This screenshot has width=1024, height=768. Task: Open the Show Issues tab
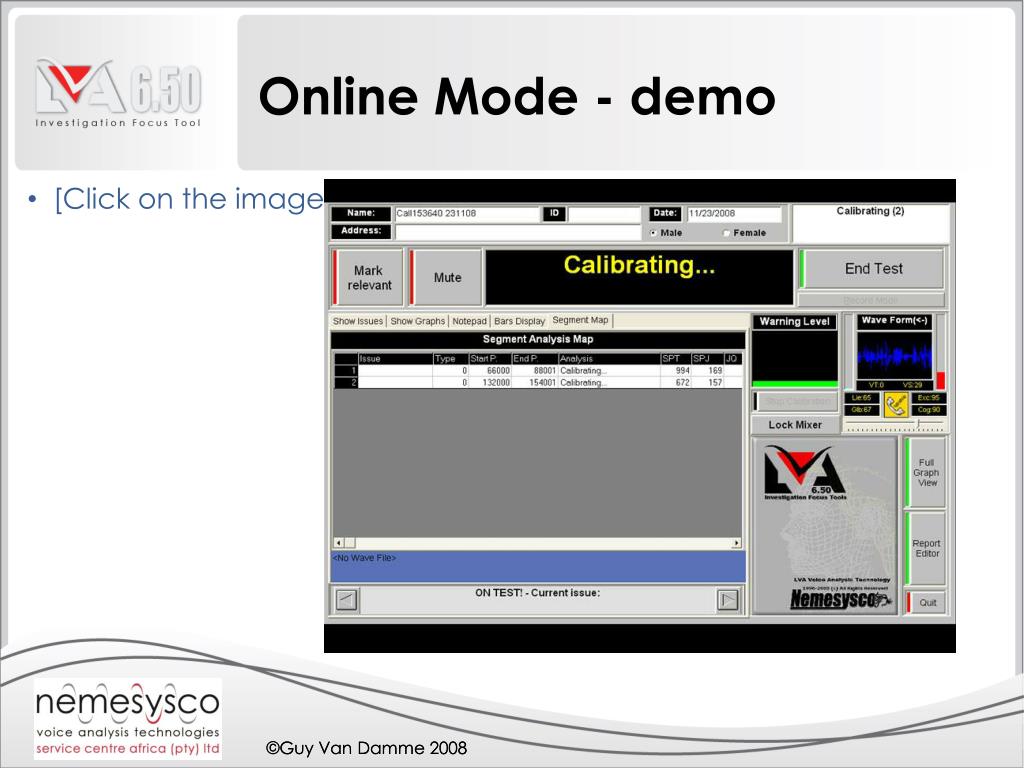(358, 321)
